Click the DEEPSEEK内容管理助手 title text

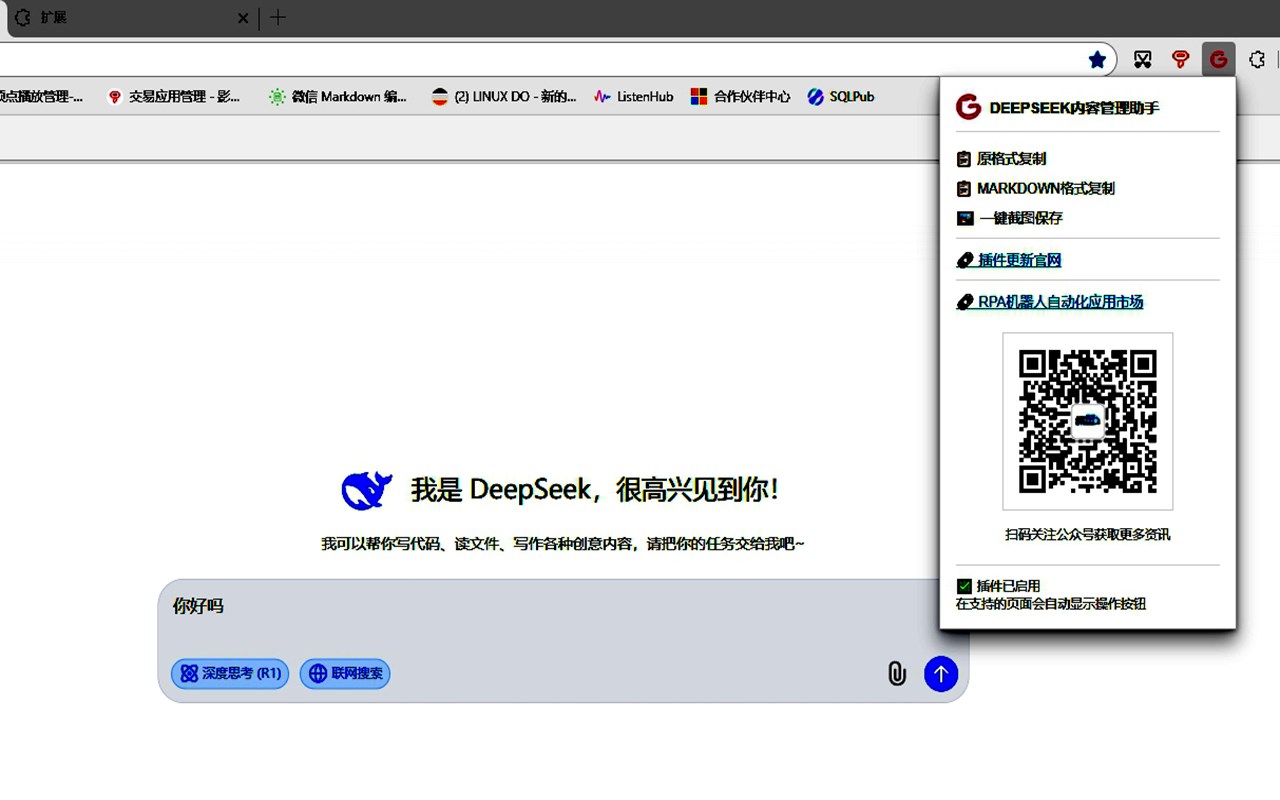click(1074, 108)
